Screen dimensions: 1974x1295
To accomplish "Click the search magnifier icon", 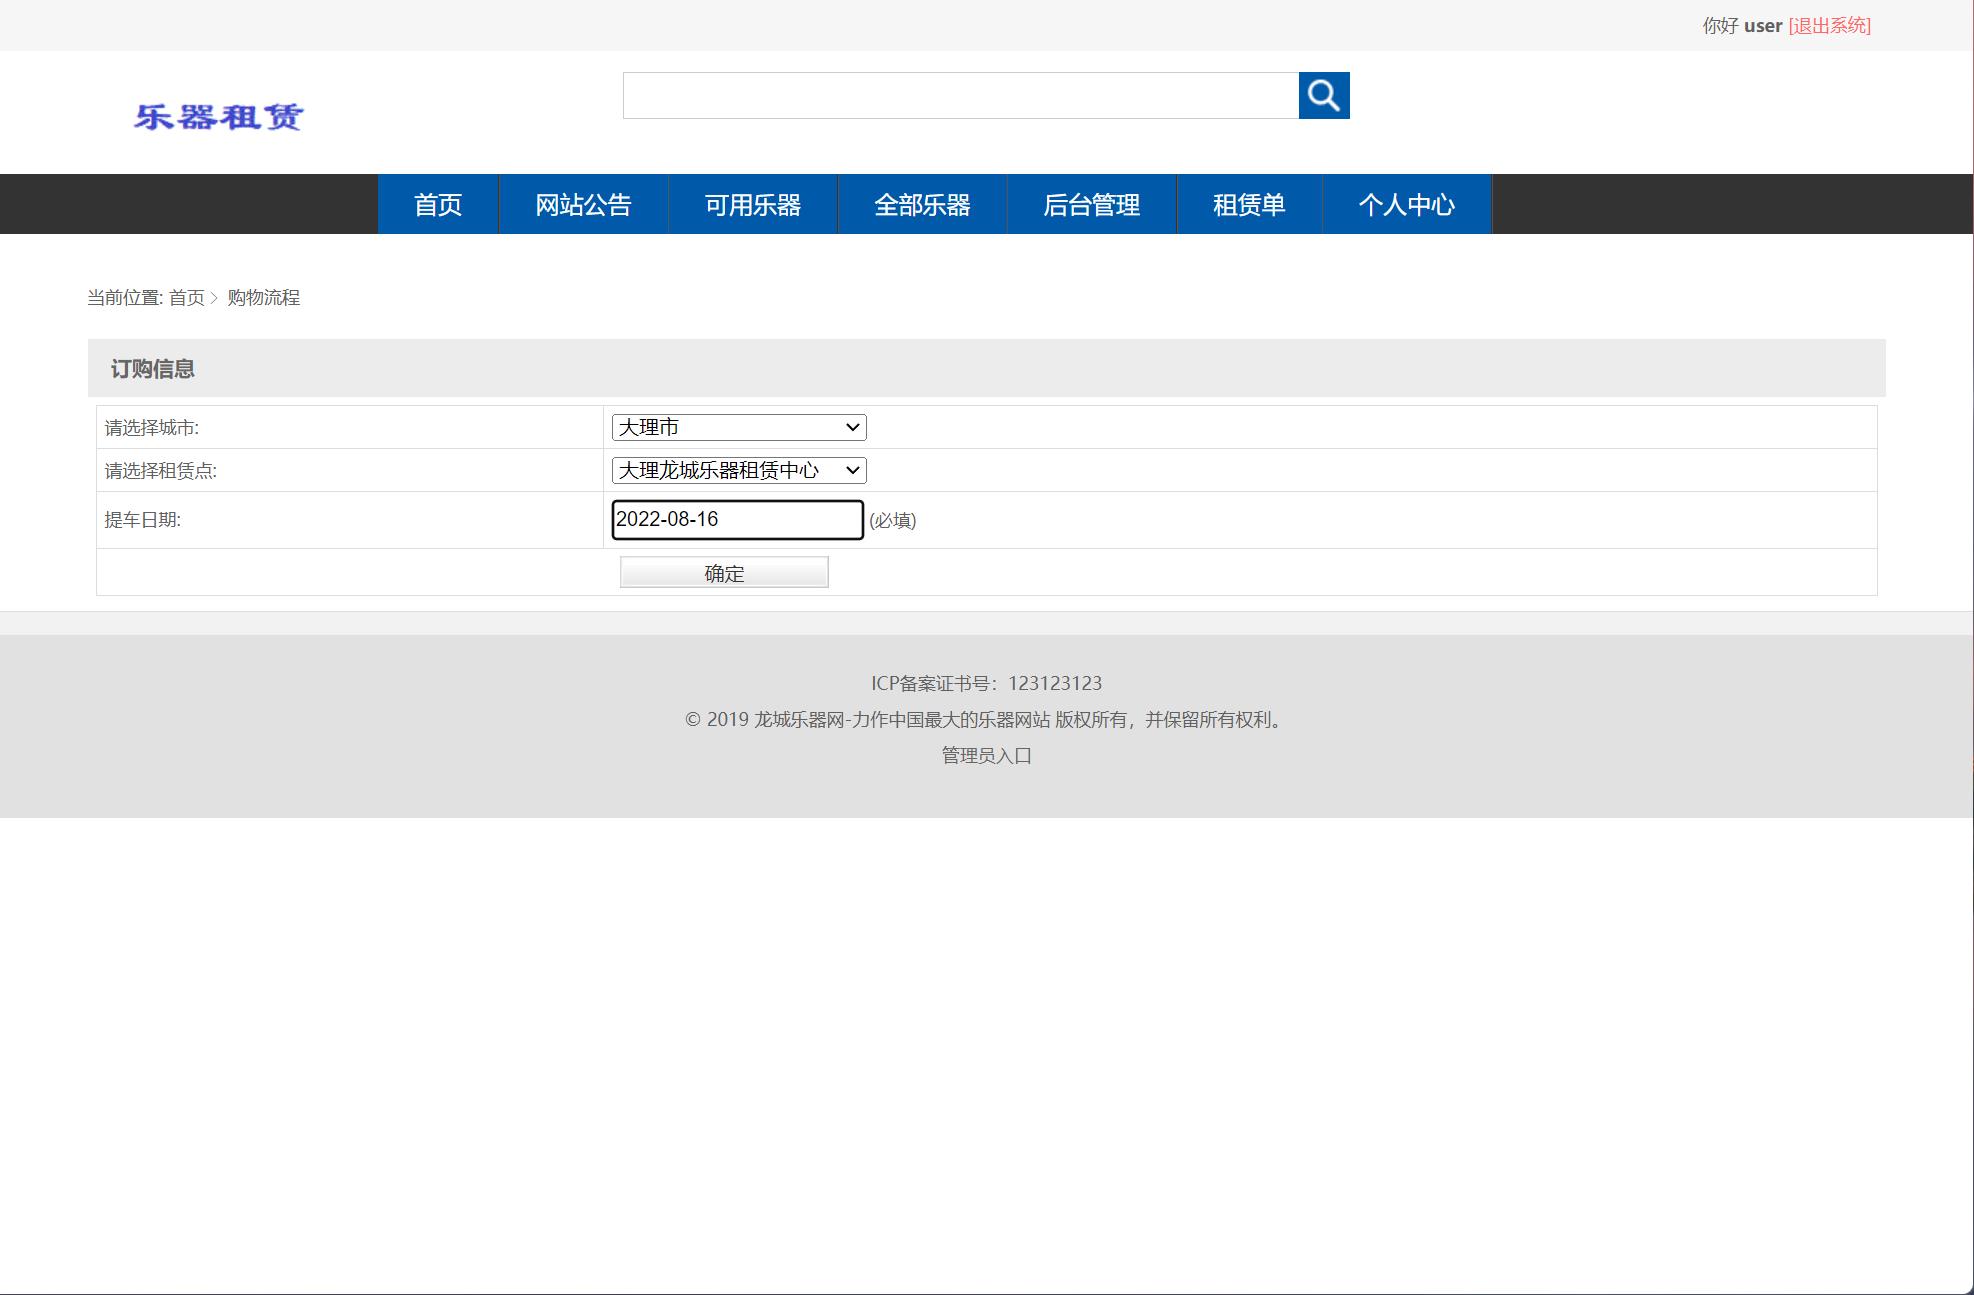I will pos(1323,95).
